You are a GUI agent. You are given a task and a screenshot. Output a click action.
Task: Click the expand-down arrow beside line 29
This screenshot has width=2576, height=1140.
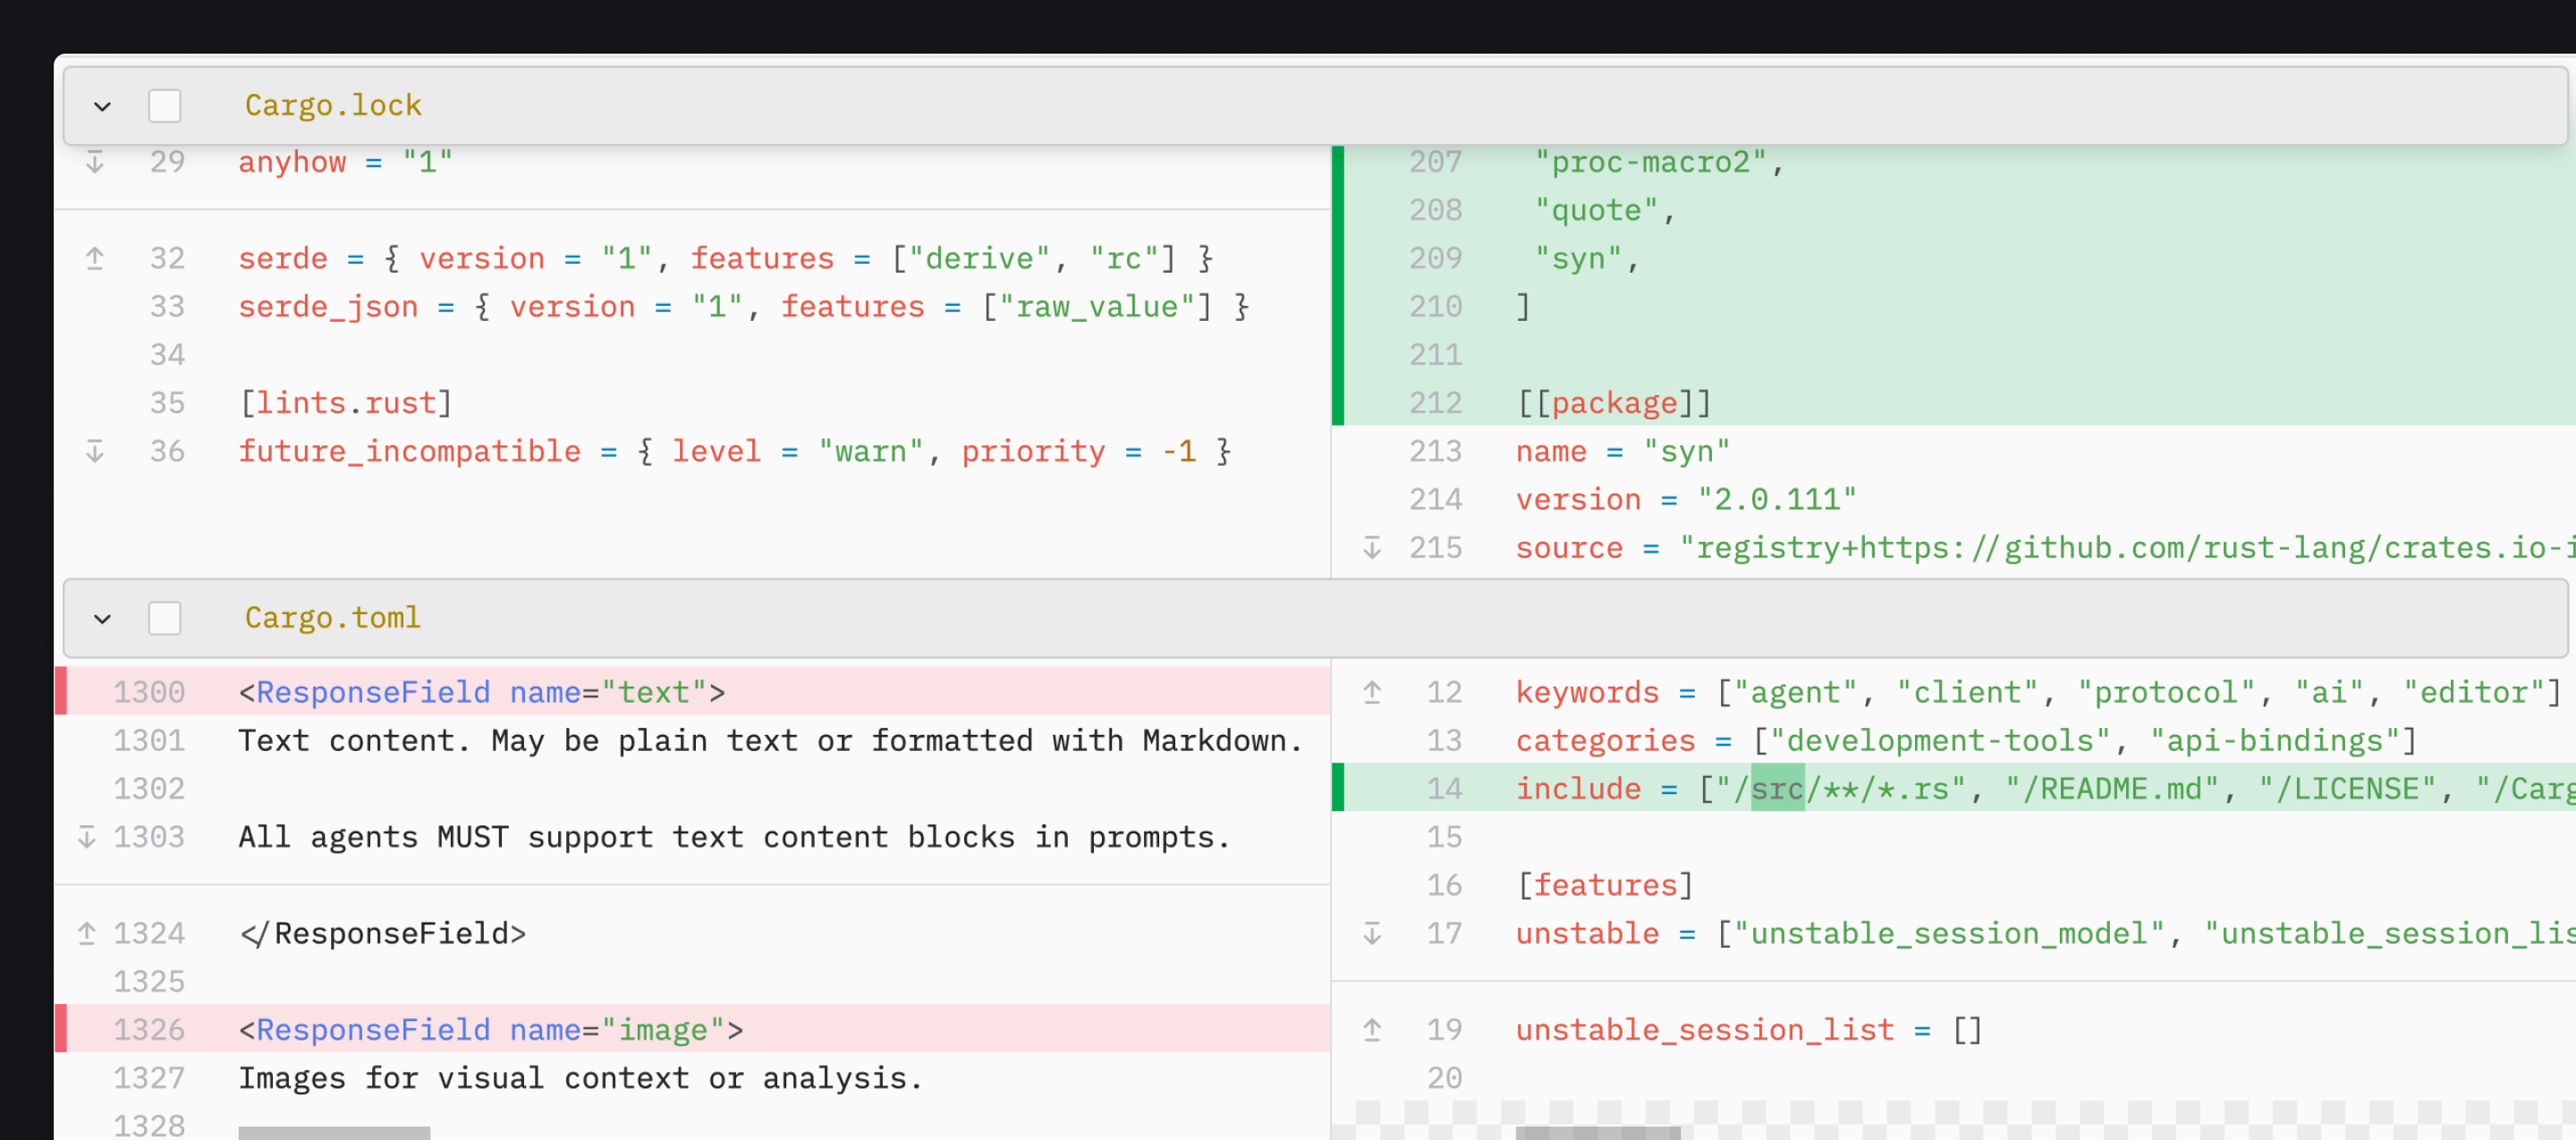(x=95, y=162)
